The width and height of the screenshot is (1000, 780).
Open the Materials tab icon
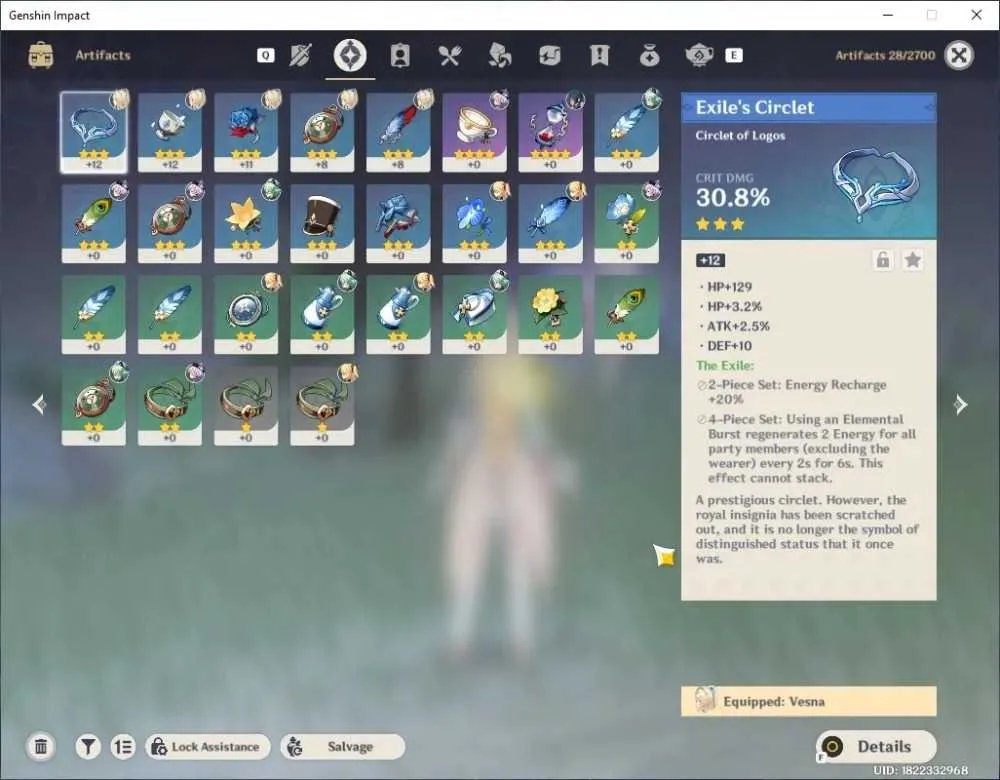coord(499,55)
